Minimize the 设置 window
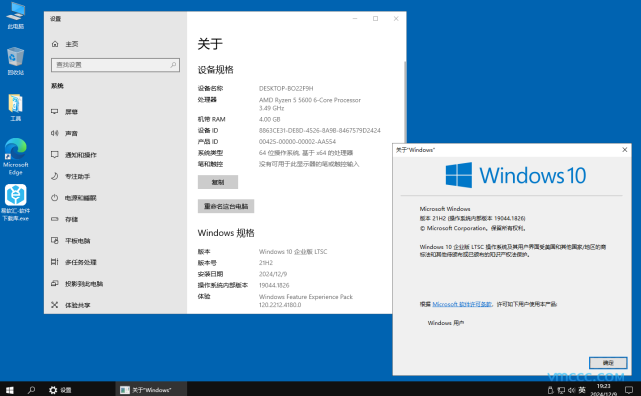The height and width of the screenshot is (396, 641). click(x=355, y=19)
